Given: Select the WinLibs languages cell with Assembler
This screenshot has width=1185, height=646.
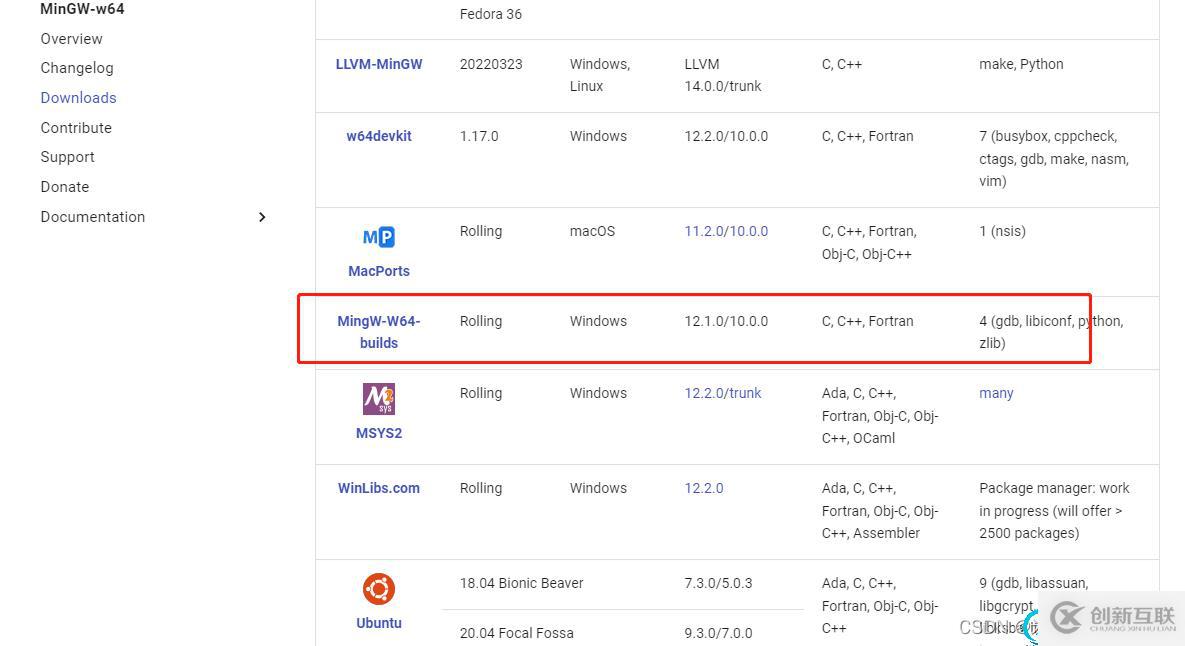Looking at the screenshot, I should 880,511.
